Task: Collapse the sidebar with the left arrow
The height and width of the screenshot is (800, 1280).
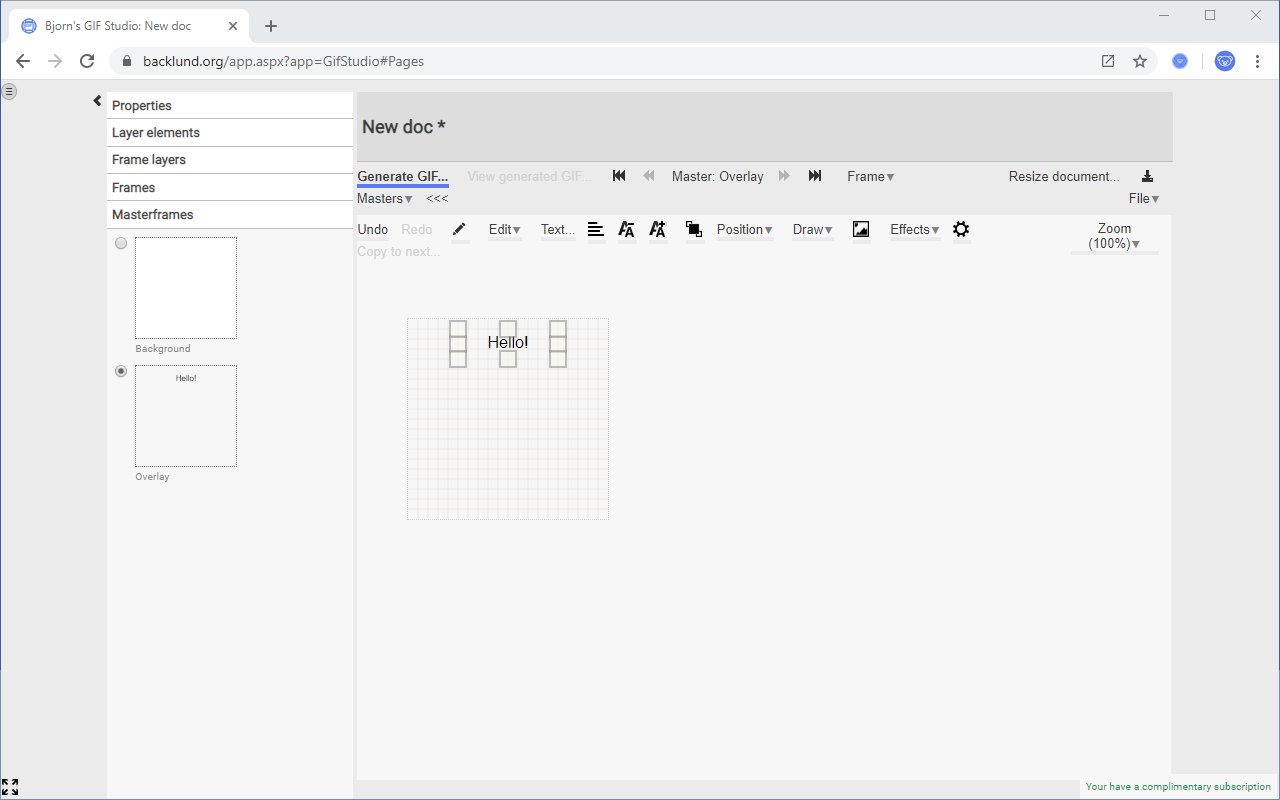Action: click(96, 100)
